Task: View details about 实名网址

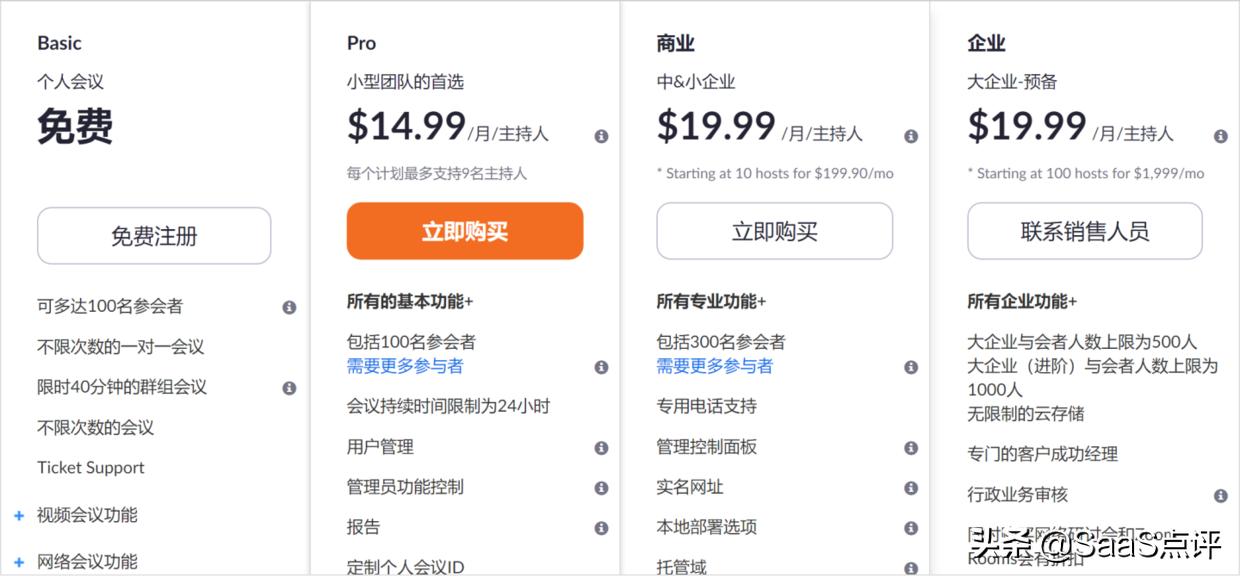Action: [x=910, y=487]
